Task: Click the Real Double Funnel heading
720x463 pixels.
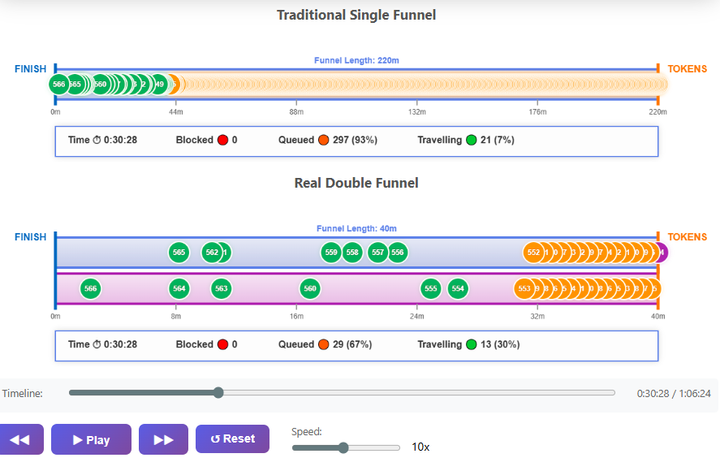Action: [356, 183]
